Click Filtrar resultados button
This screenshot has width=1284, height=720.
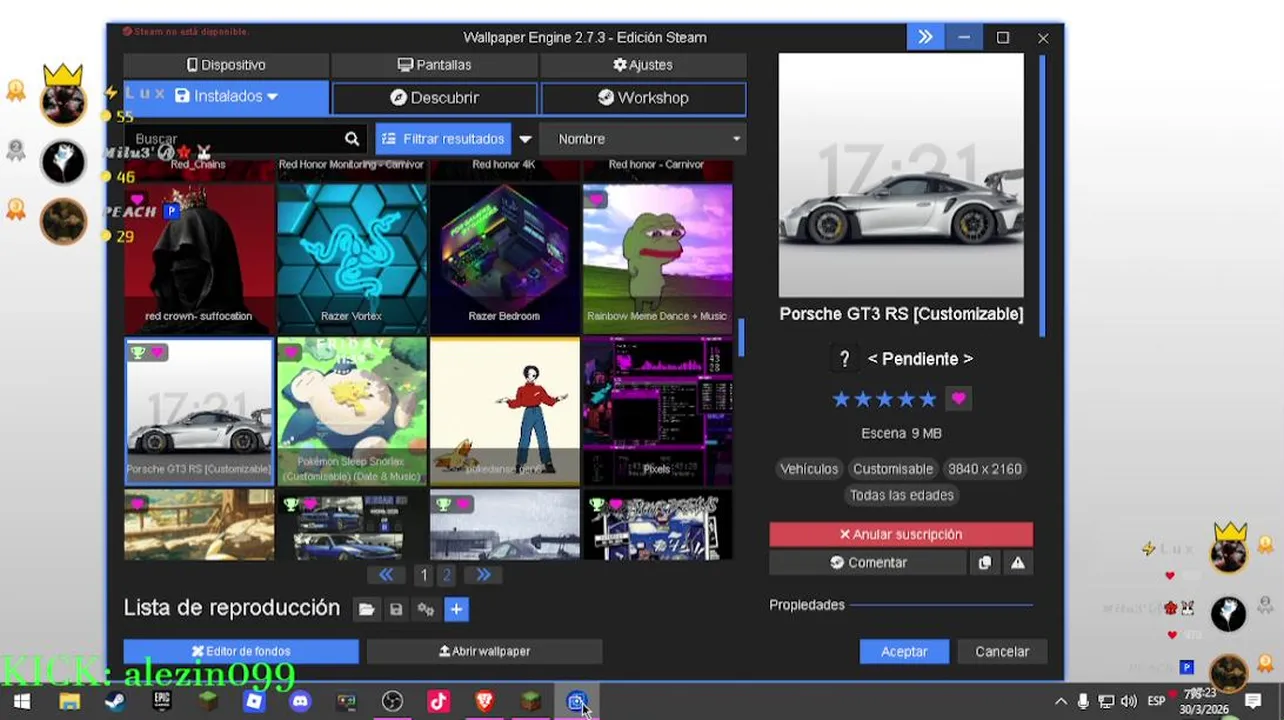click(x=443, y=139)
